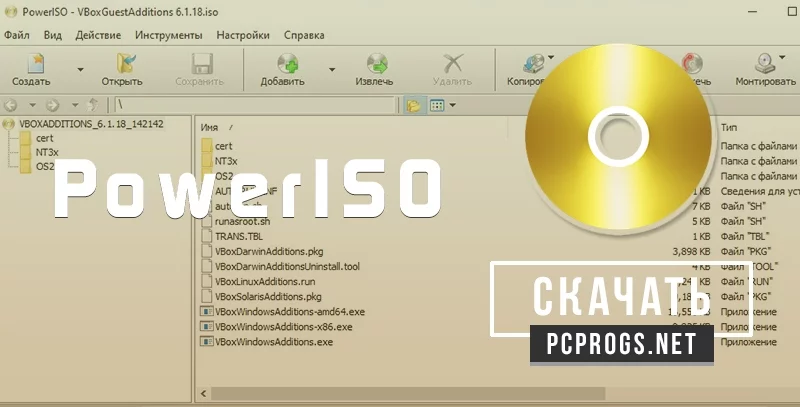Select the VBoxWindowsAdditions.exe file
The width and height of the screenshot is (800, 407).
(x=273, y=342)
